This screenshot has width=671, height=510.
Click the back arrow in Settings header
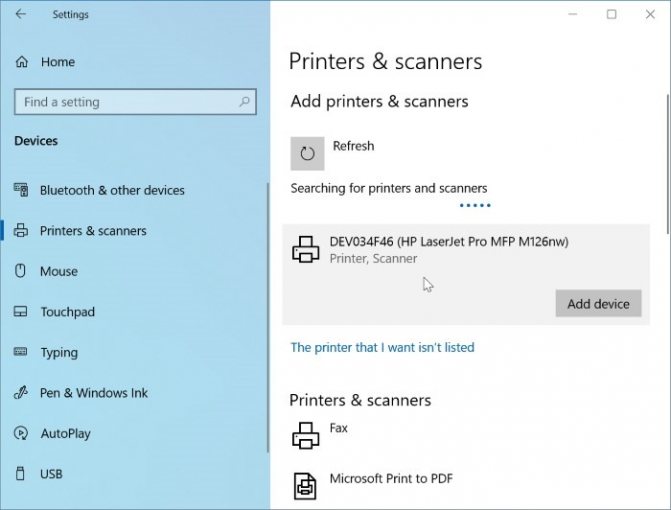[x=21, y=15]
